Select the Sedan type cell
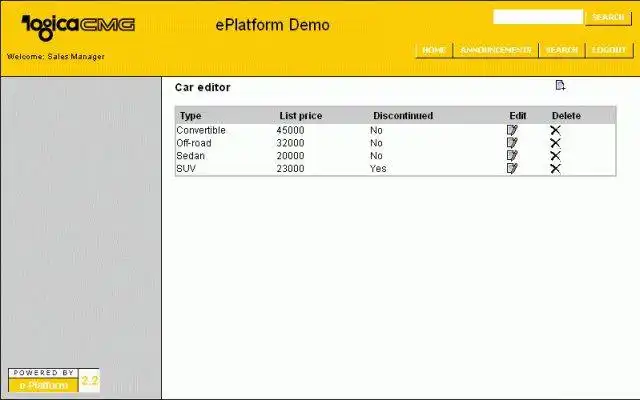Image resolution: width=640 pixels, height=400 pixels. pyautogui.click(x=191, y=156)
